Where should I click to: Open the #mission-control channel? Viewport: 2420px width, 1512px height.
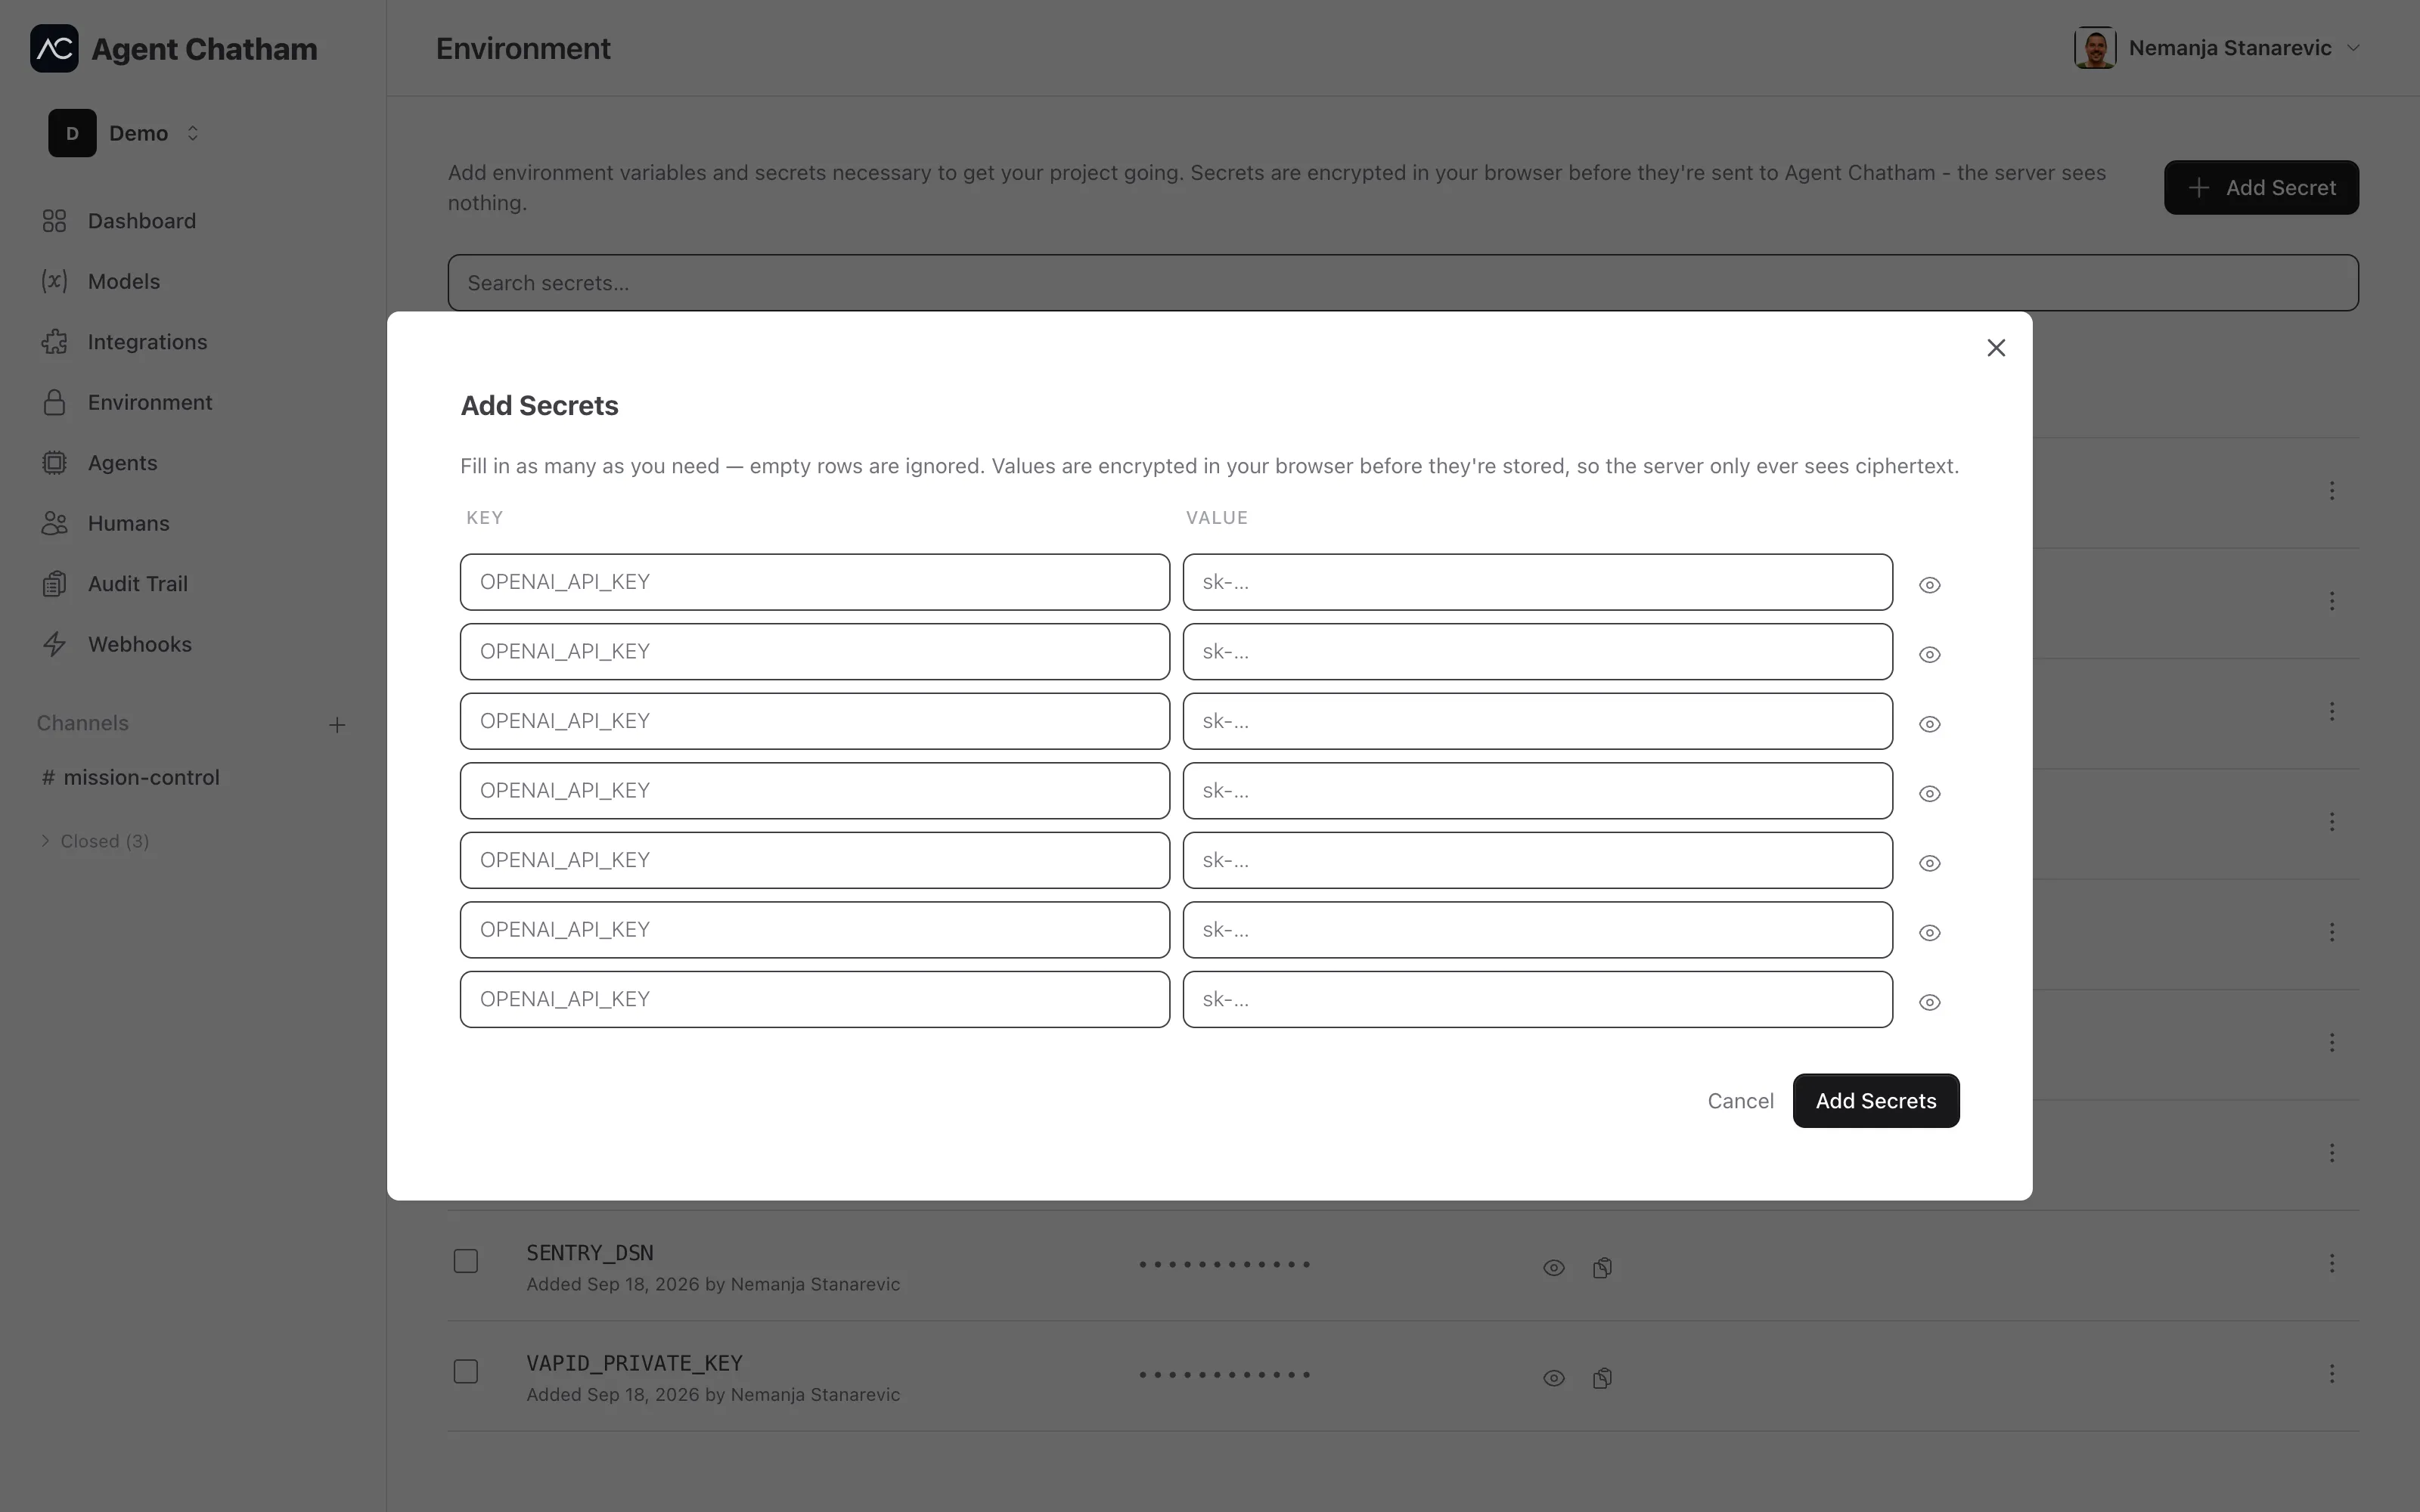point(131,777)
